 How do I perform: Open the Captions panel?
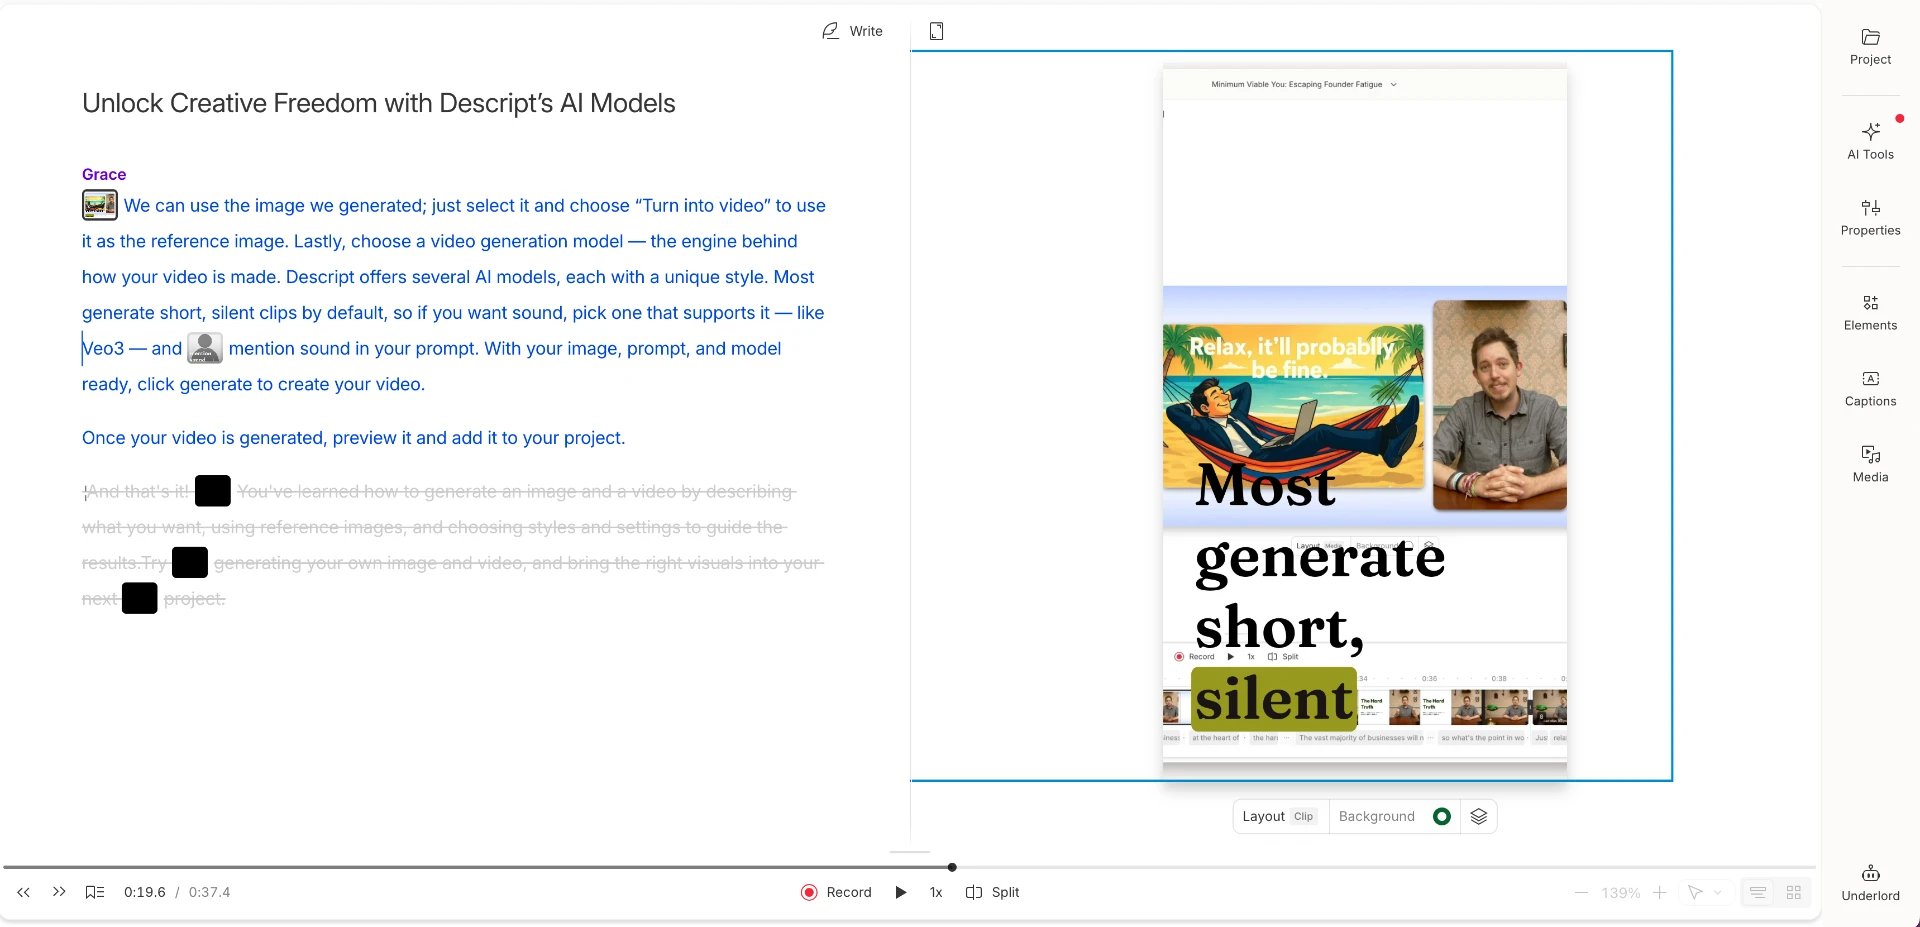pos(1870,388)
